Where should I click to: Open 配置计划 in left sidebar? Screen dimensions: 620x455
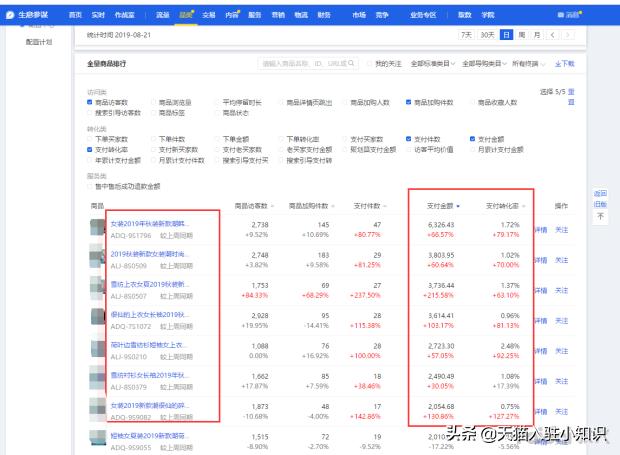(x=39, y=42)
